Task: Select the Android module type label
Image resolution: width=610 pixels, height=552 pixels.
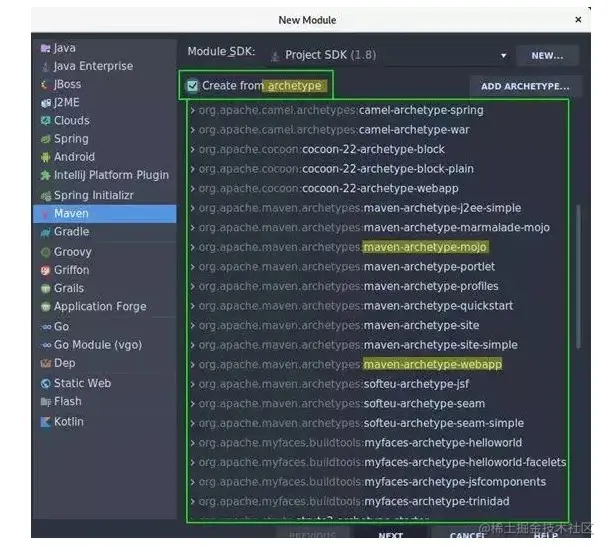Action: coord(74,157)
